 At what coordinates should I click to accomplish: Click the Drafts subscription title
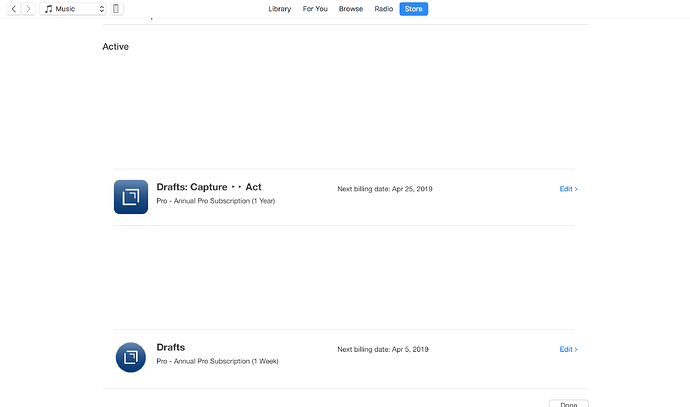[x=171, y=347]
